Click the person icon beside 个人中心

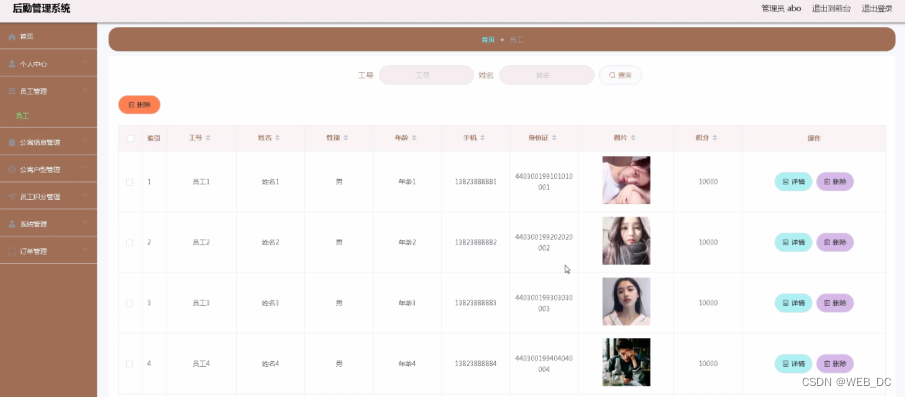point(12,64)
